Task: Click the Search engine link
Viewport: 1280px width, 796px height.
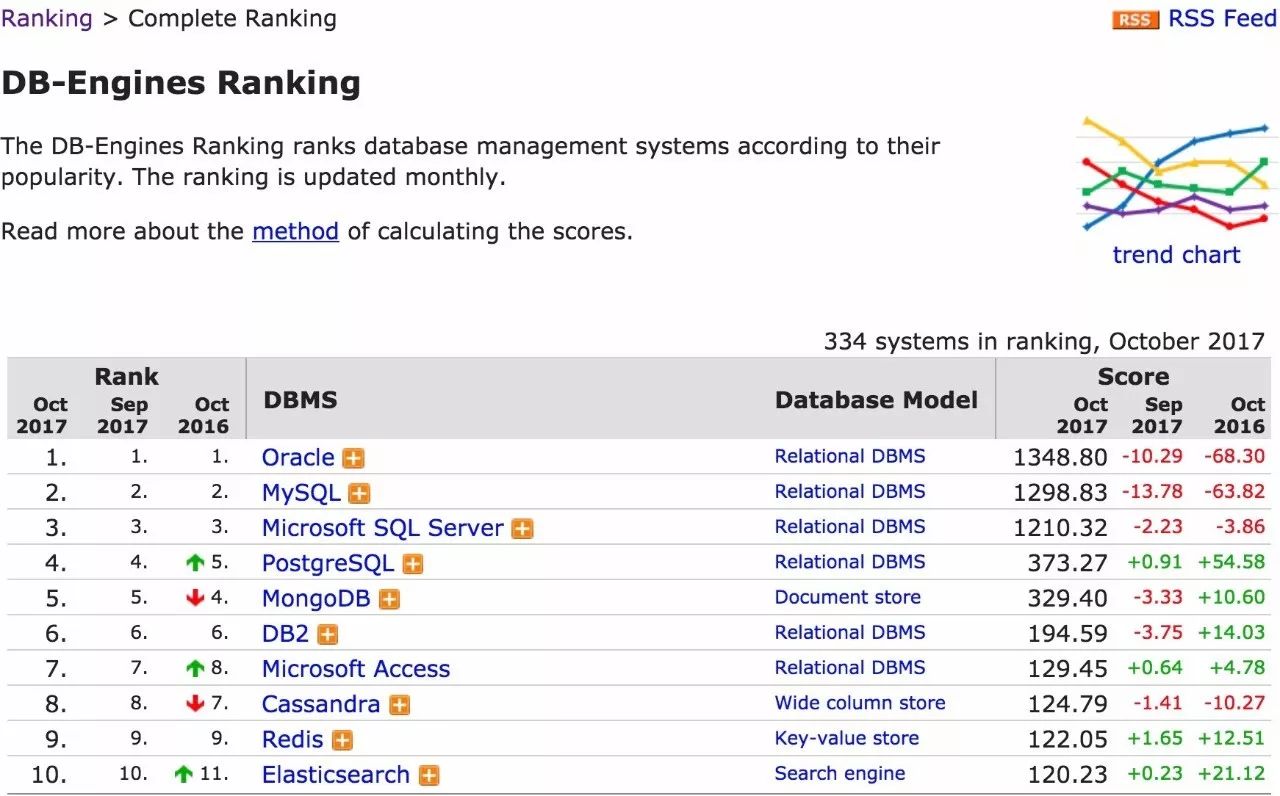Action: [x=840, y=773]
